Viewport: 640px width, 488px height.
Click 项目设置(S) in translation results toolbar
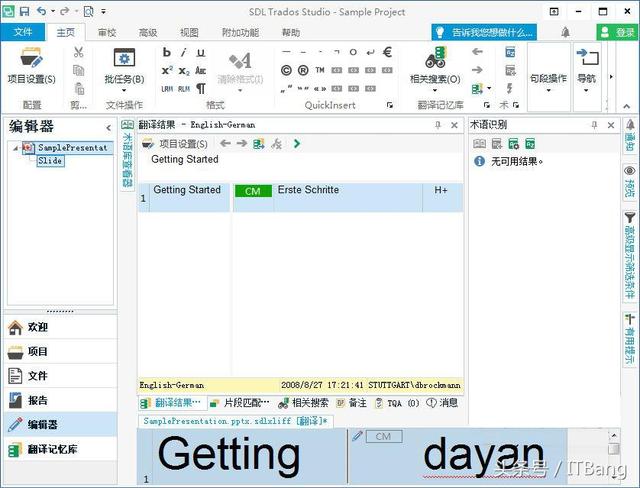175,144
